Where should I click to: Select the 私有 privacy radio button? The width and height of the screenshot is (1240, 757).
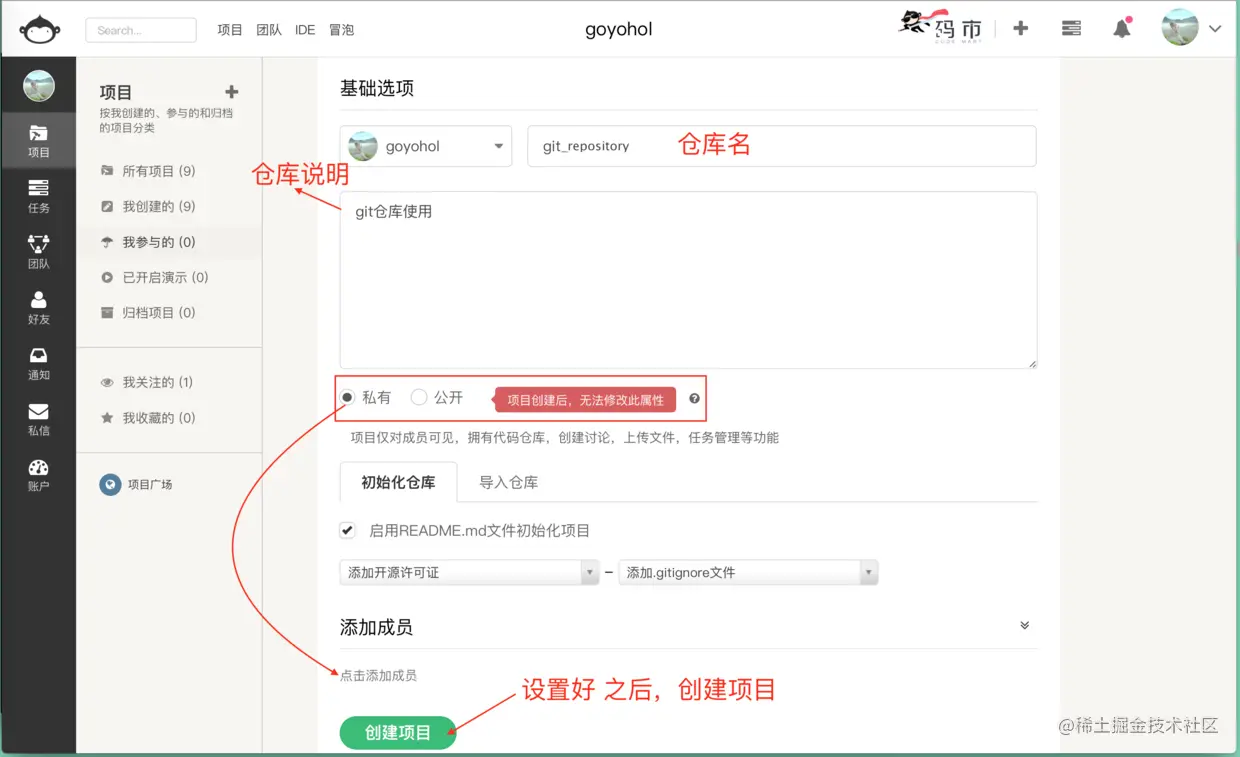347,397
